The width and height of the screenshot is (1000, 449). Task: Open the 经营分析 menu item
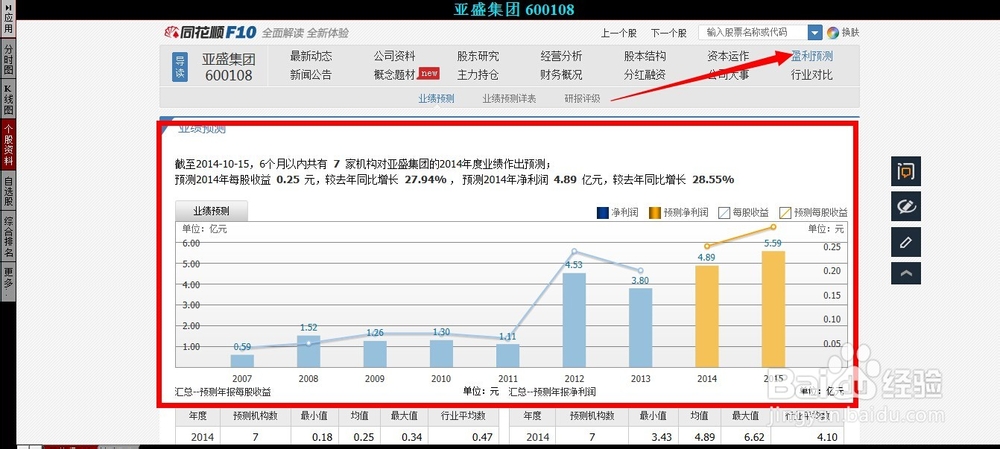(561, 56)
